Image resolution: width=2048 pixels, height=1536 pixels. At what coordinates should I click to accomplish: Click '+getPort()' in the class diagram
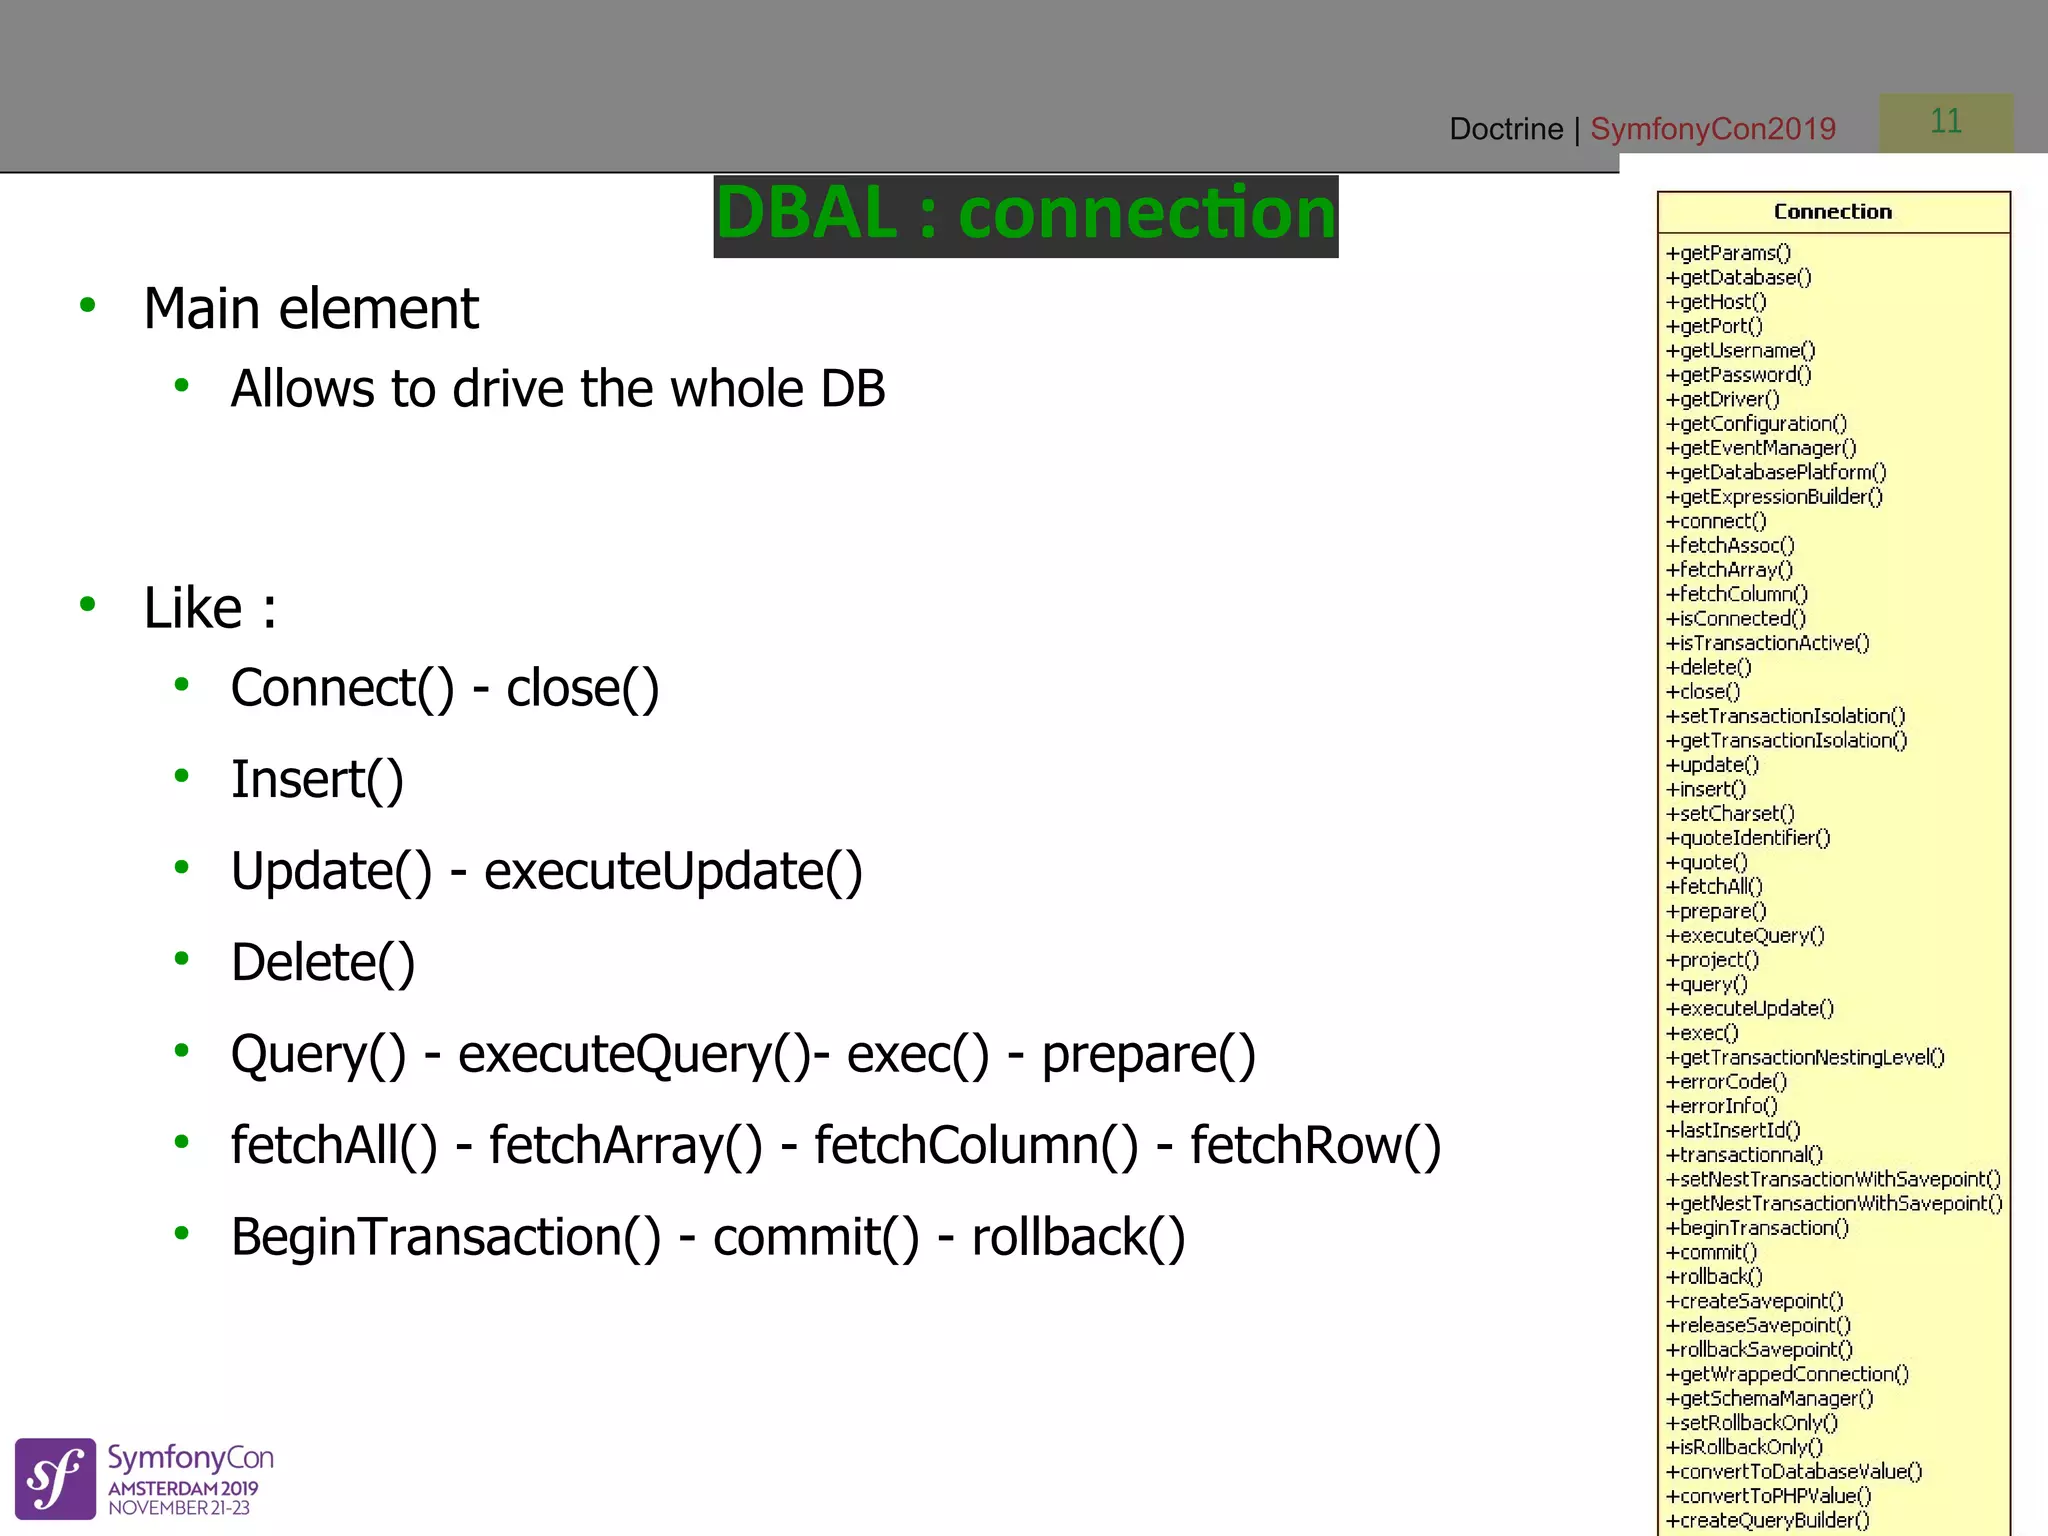1715,326
